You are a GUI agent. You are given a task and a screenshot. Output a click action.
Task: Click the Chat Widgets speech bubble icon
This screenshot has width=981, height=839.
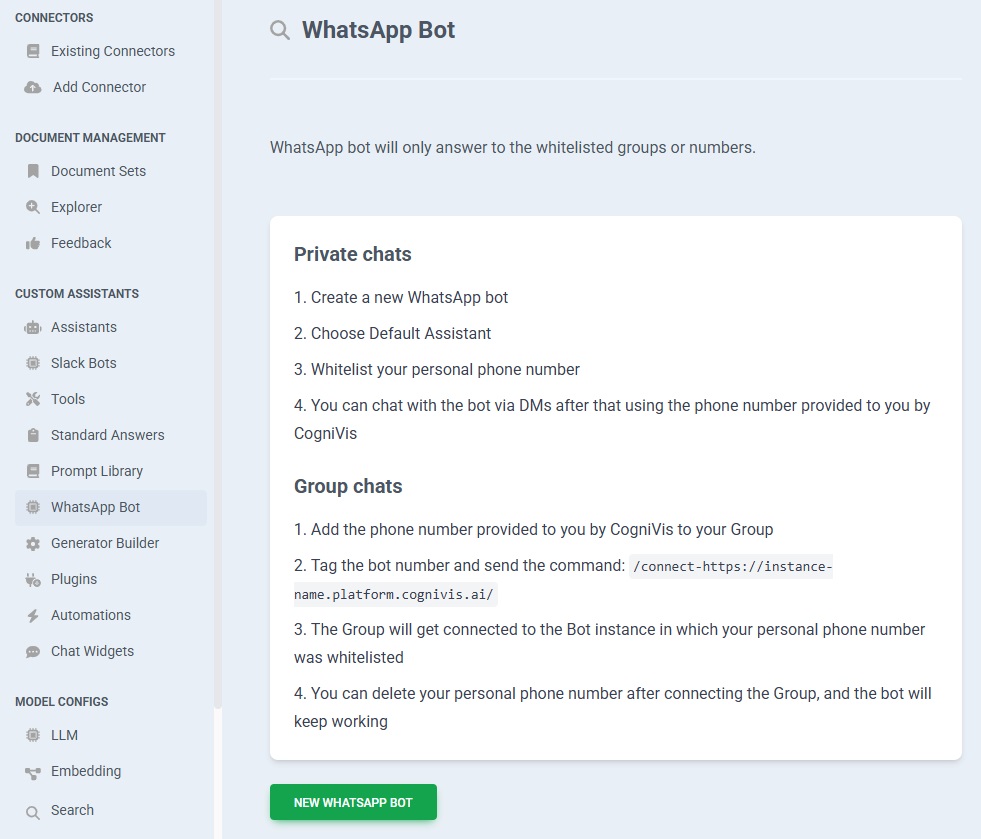[x=33, y=651]
